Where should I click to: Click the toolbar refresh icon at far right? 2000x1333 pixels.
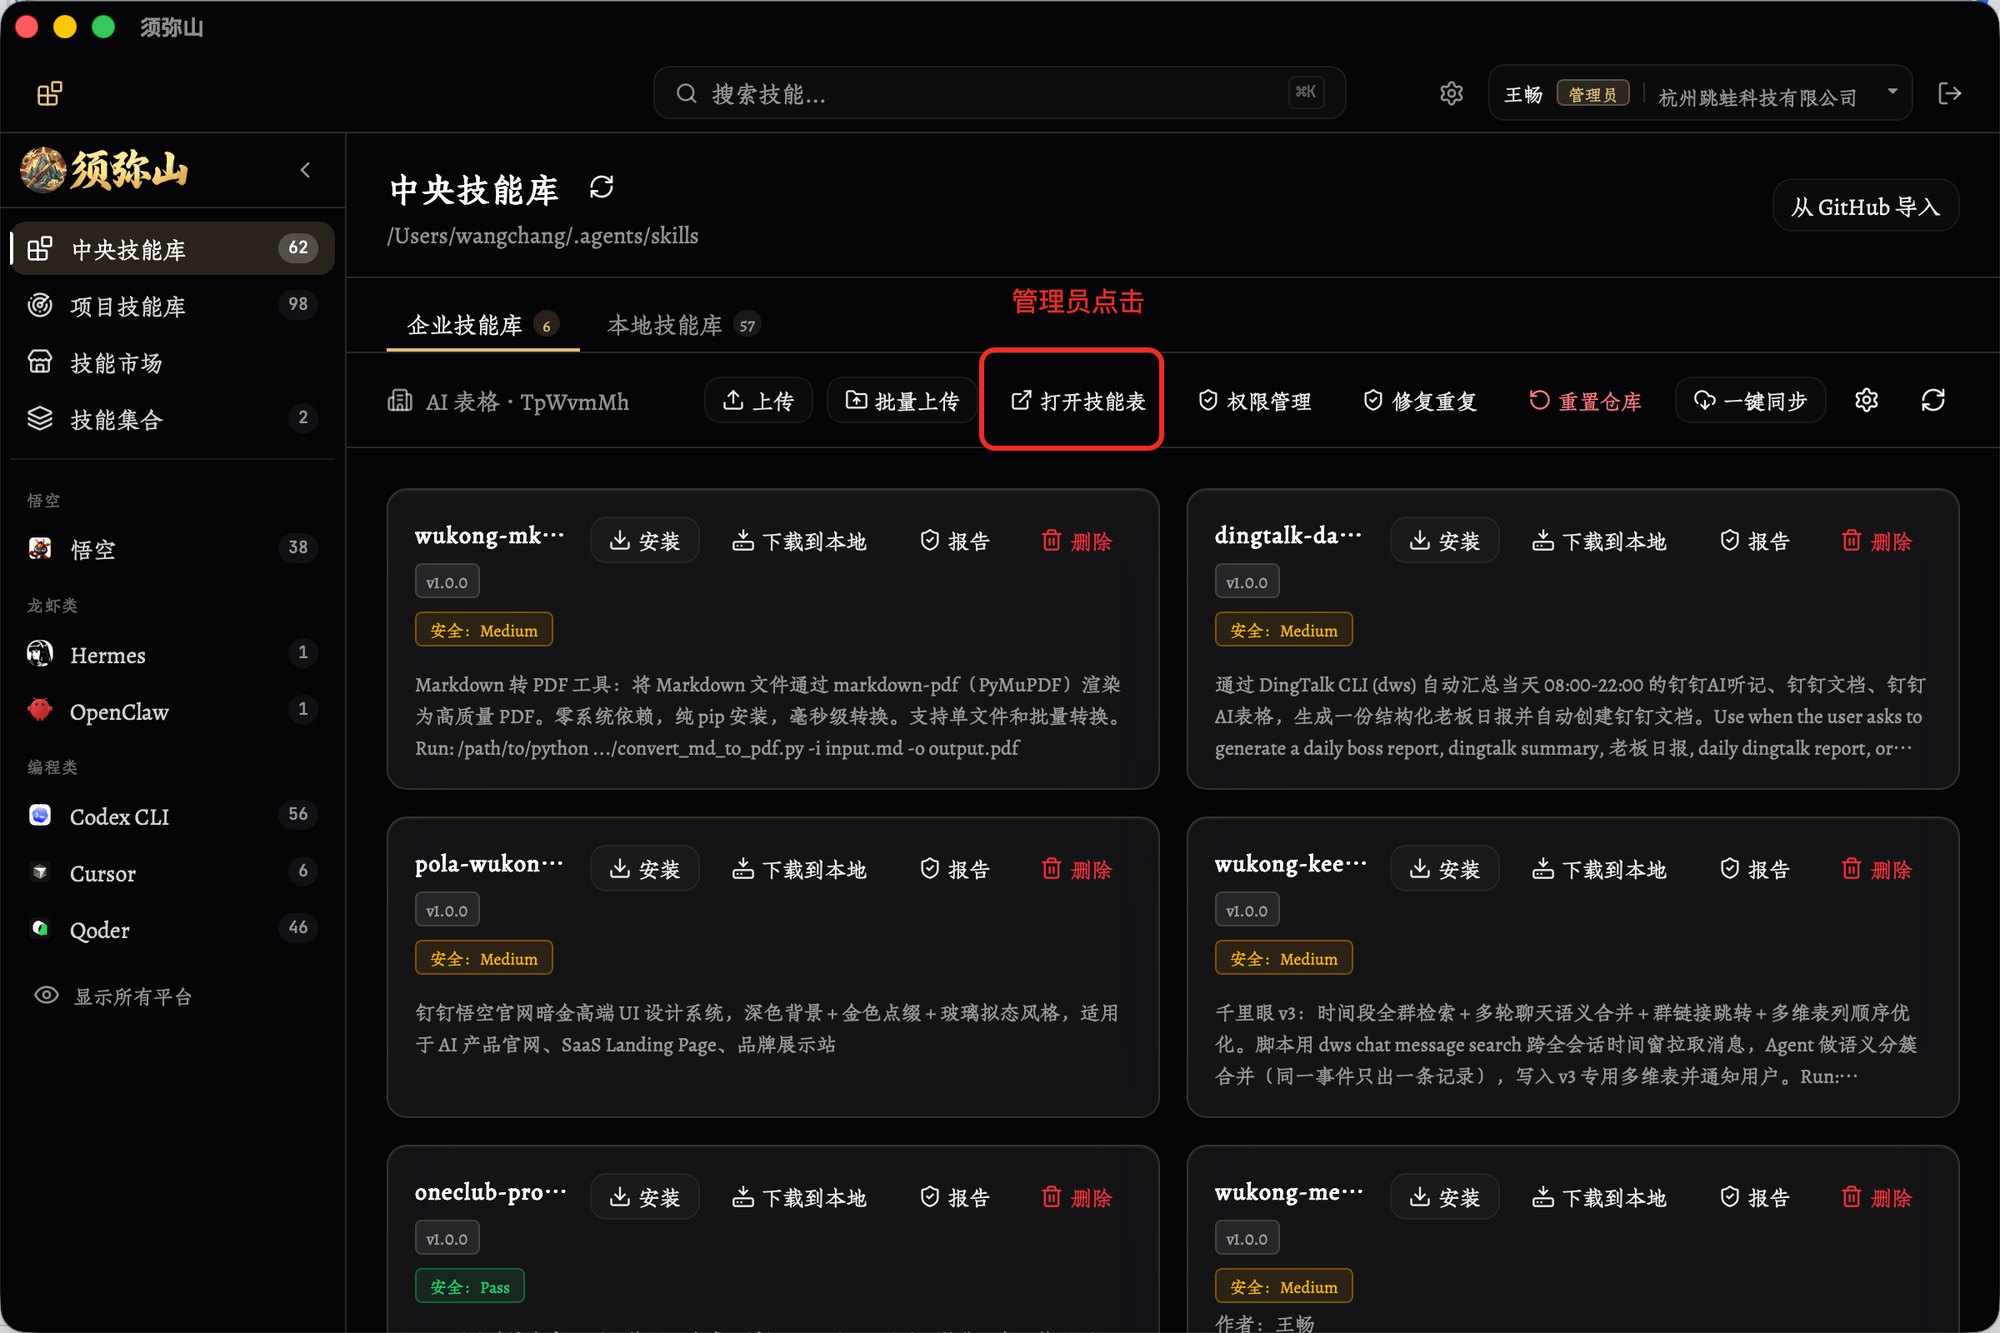(1933, 401)
